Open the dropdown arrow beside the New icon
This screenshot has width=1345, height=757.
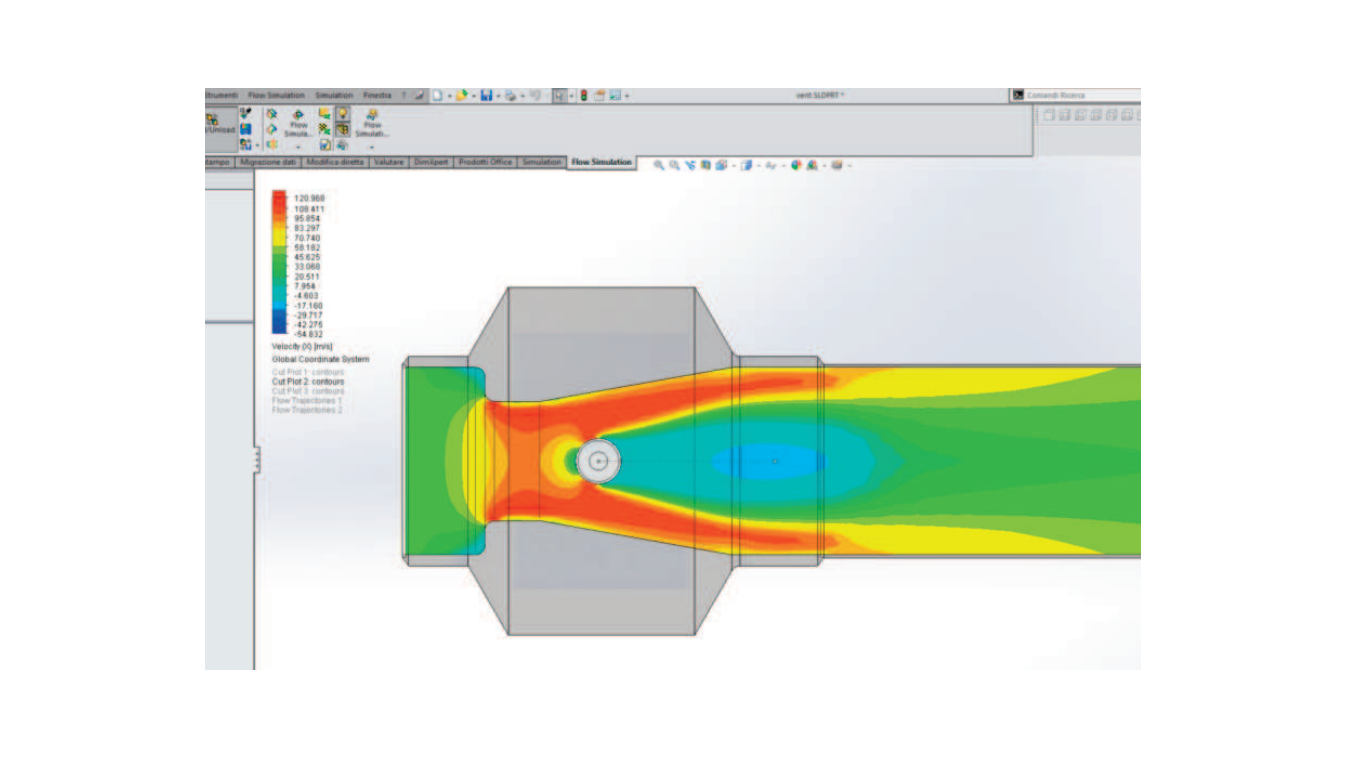pos(450,96)
